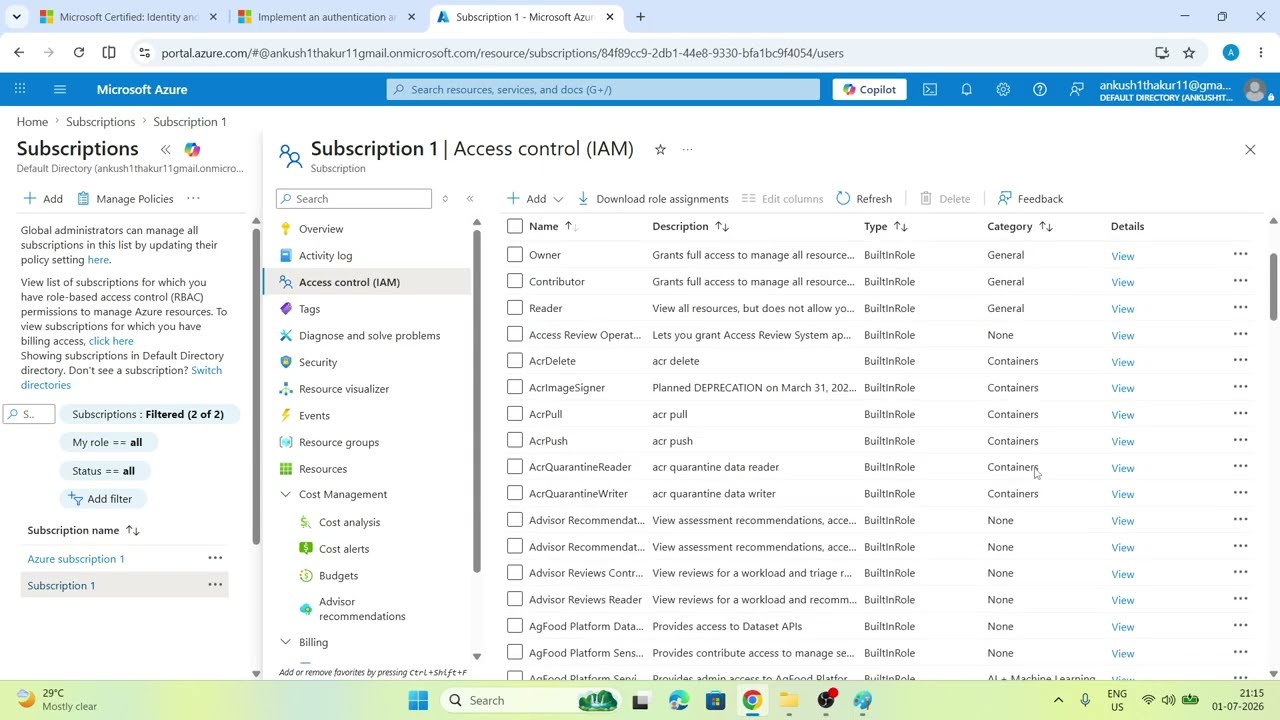Sort roles by Type column

click(885, 226)
